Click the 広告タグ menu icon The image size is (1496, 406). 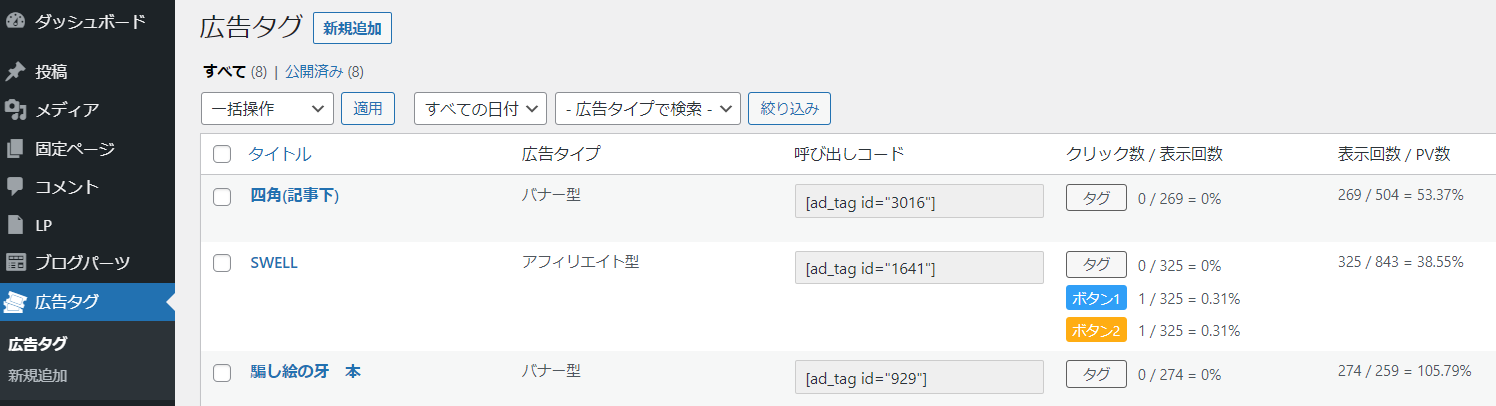coord(15,302)
